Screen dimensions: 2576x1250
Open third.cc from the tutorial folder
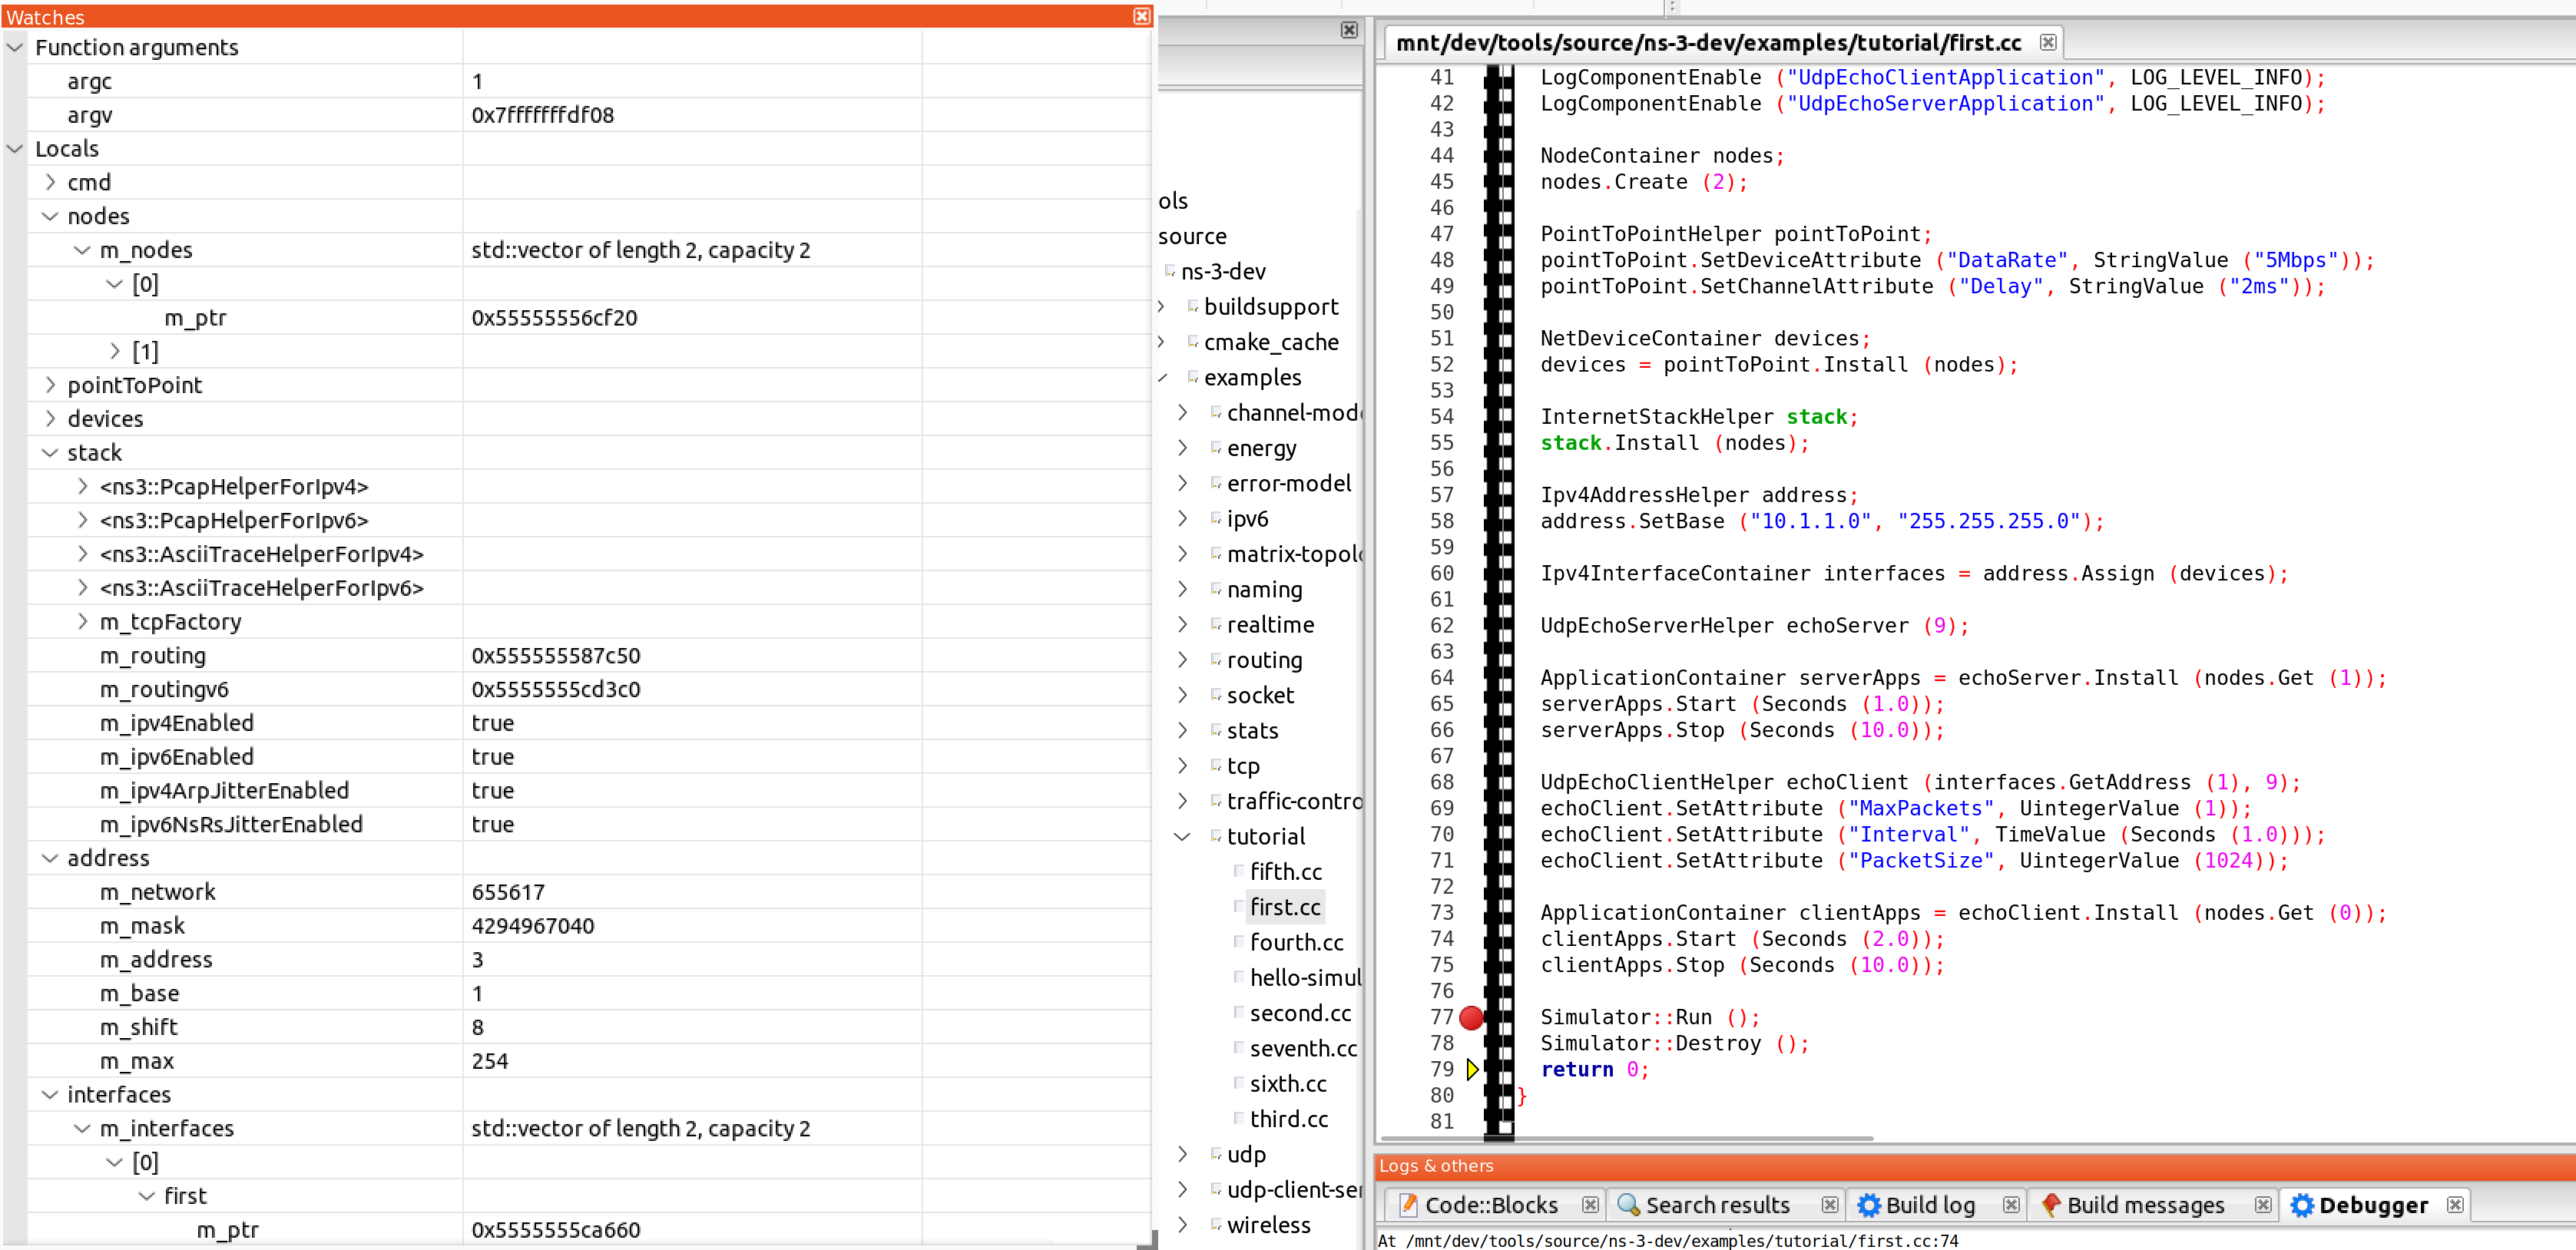pyautogui.click(x=1290, y=1118)
